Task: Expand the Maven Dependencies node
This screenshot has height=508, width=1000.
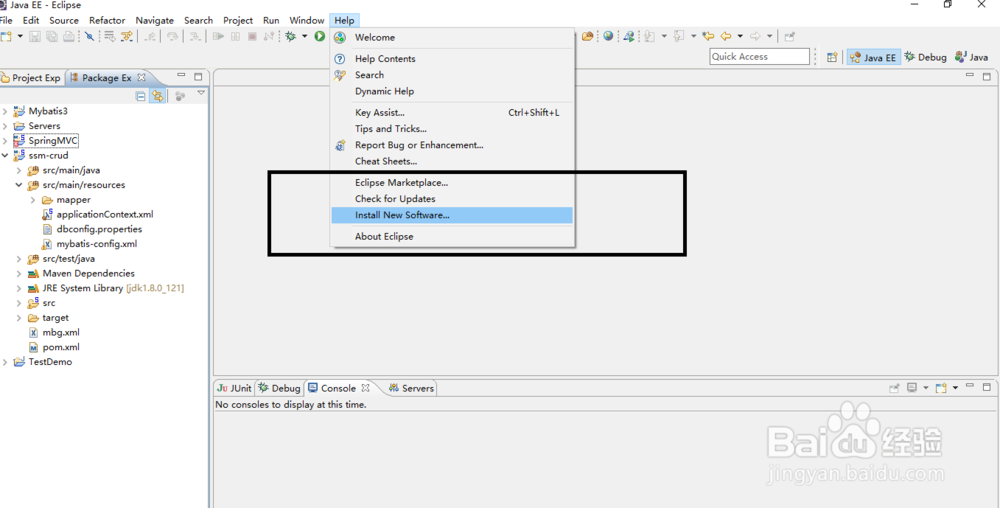Action: coord(19,273)
